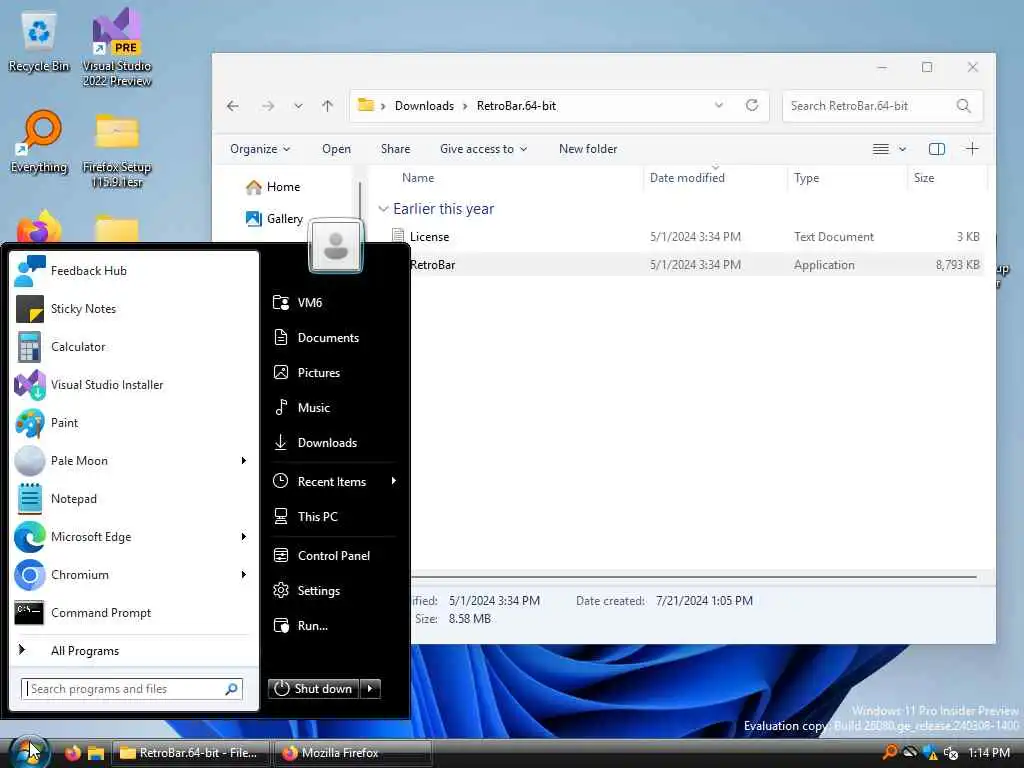Create New folder
Viewport: 1024px width, 768px height.
[x=588, y=149]
